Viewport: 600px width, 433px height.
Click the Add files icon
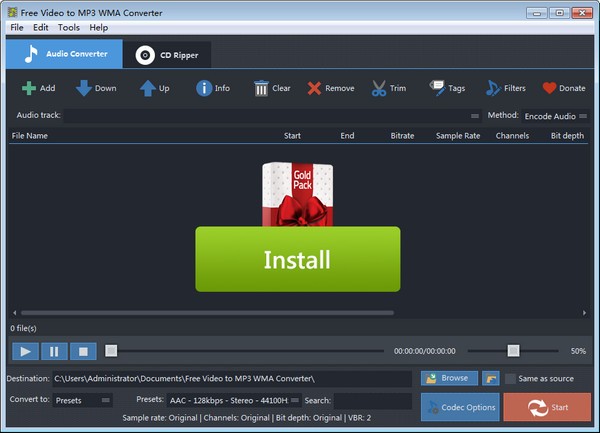click(x=28, y=88)
